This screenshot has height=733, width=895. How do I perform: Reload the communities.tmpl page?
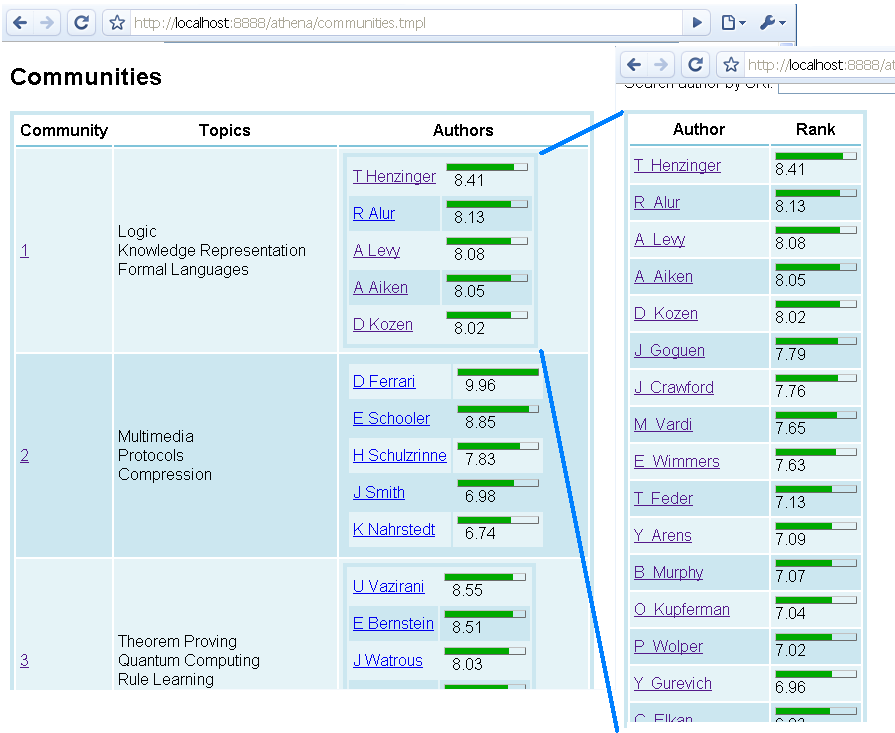pyautogui.click(x=81, y=23)
